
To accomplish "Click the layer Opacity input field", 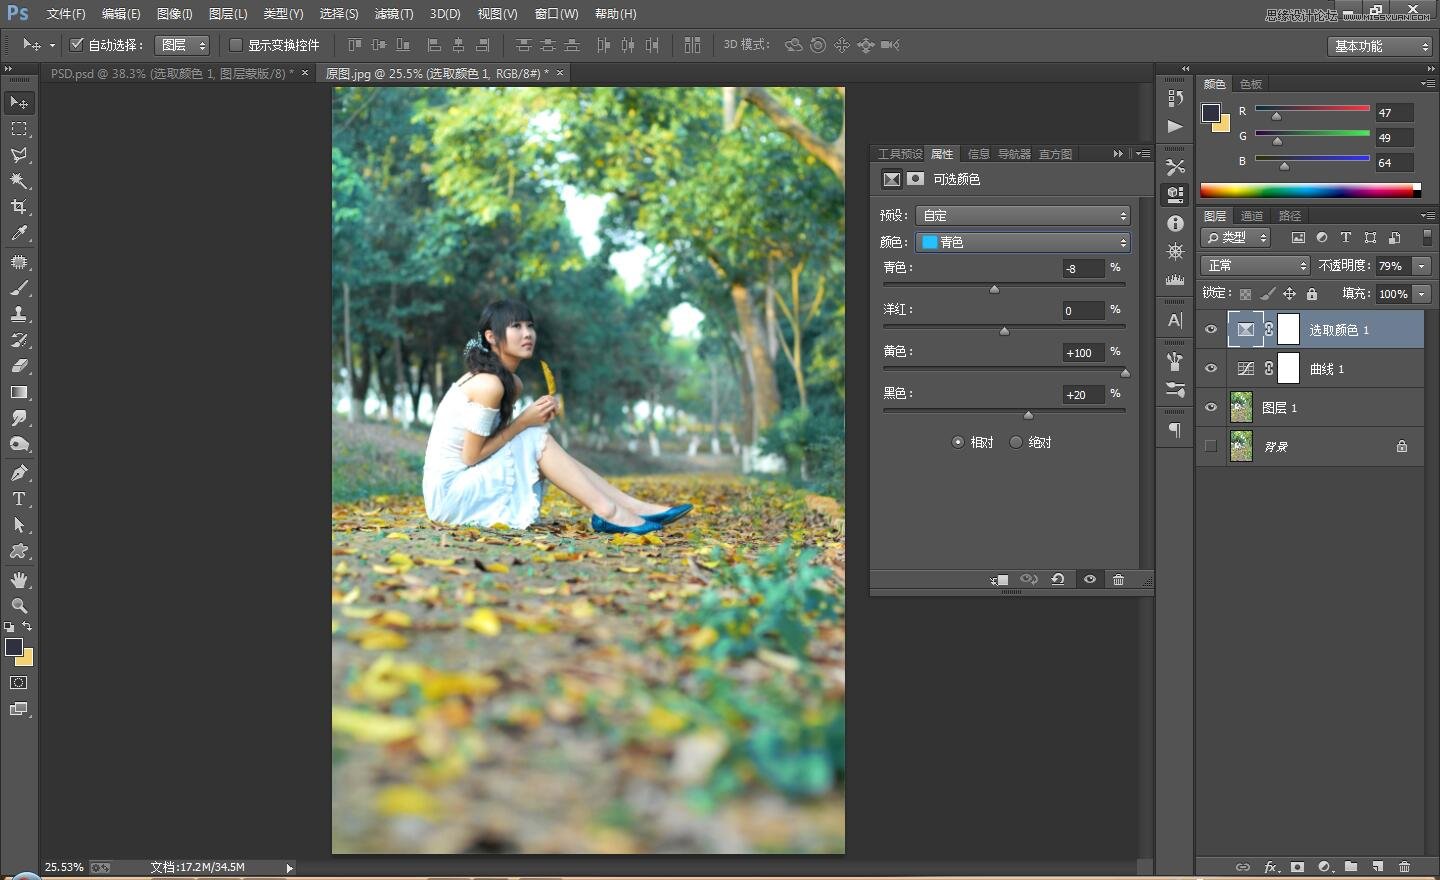I will [x=1392, y=266].
